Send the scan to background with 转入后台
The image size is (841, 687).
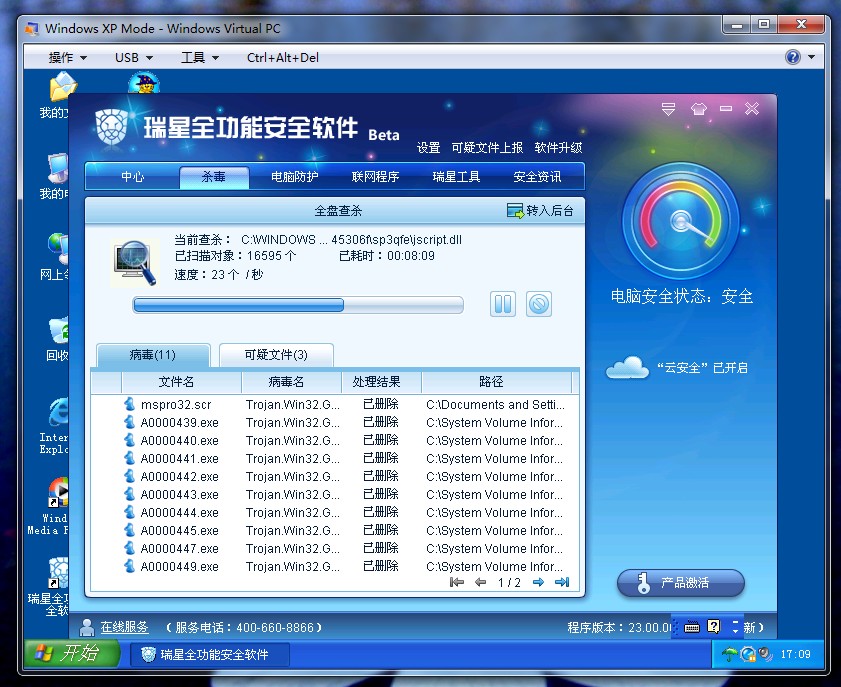(x=540, y=211)
